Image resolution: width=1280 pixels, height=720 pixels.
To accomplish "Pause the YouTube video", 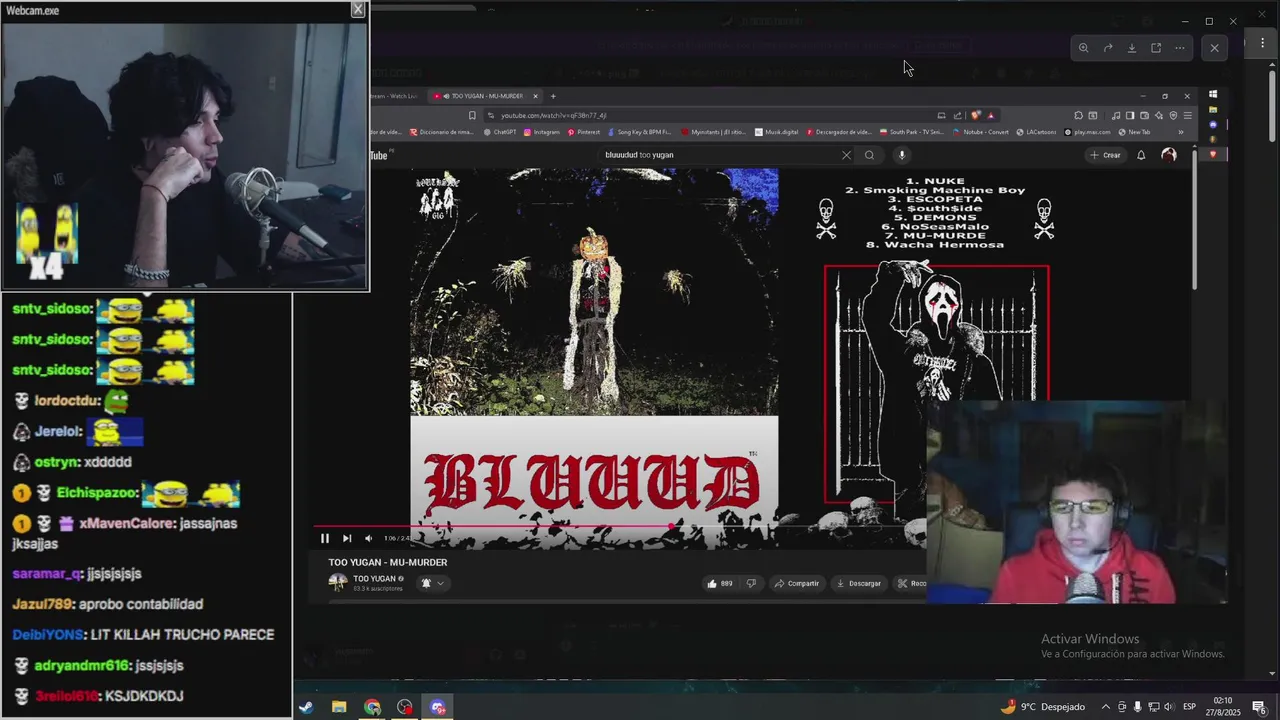I will click(324, 538).
